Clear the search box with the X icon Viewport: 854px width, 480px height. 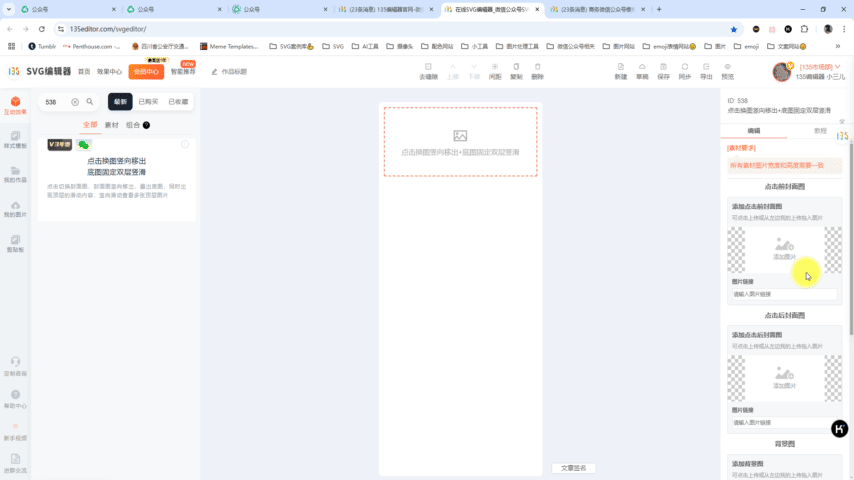[x=75, y=102]
